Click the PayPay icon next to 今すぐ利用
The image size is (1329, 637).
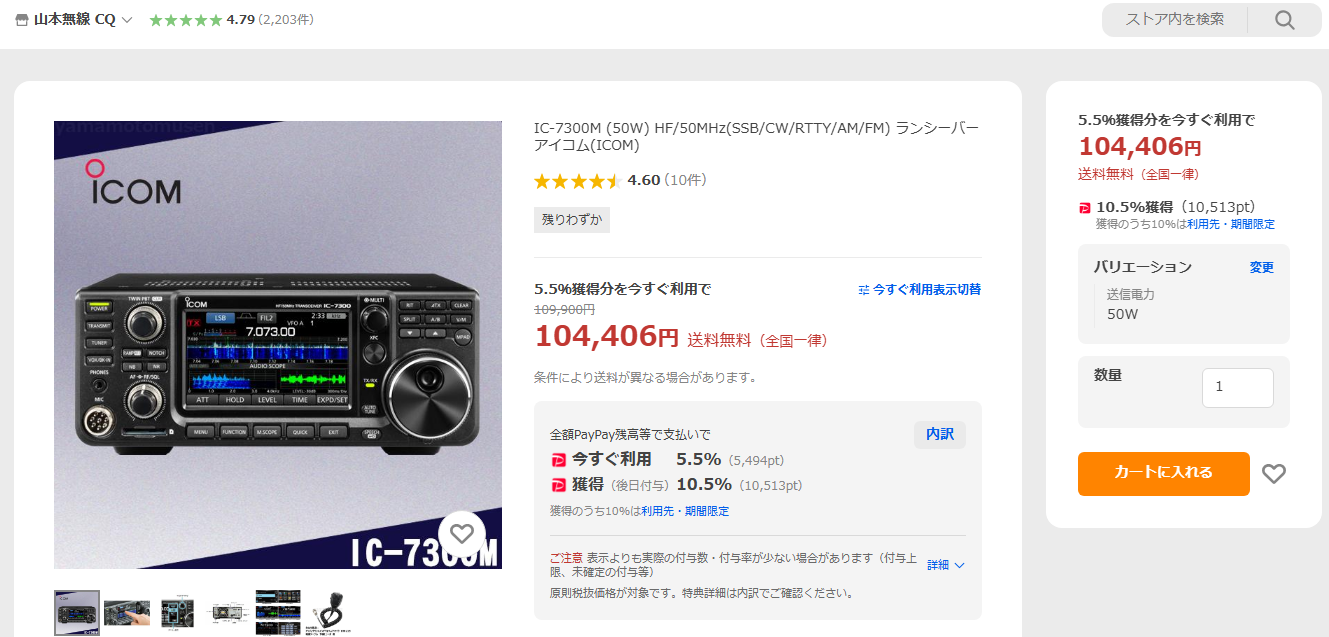tap(558, 460)
